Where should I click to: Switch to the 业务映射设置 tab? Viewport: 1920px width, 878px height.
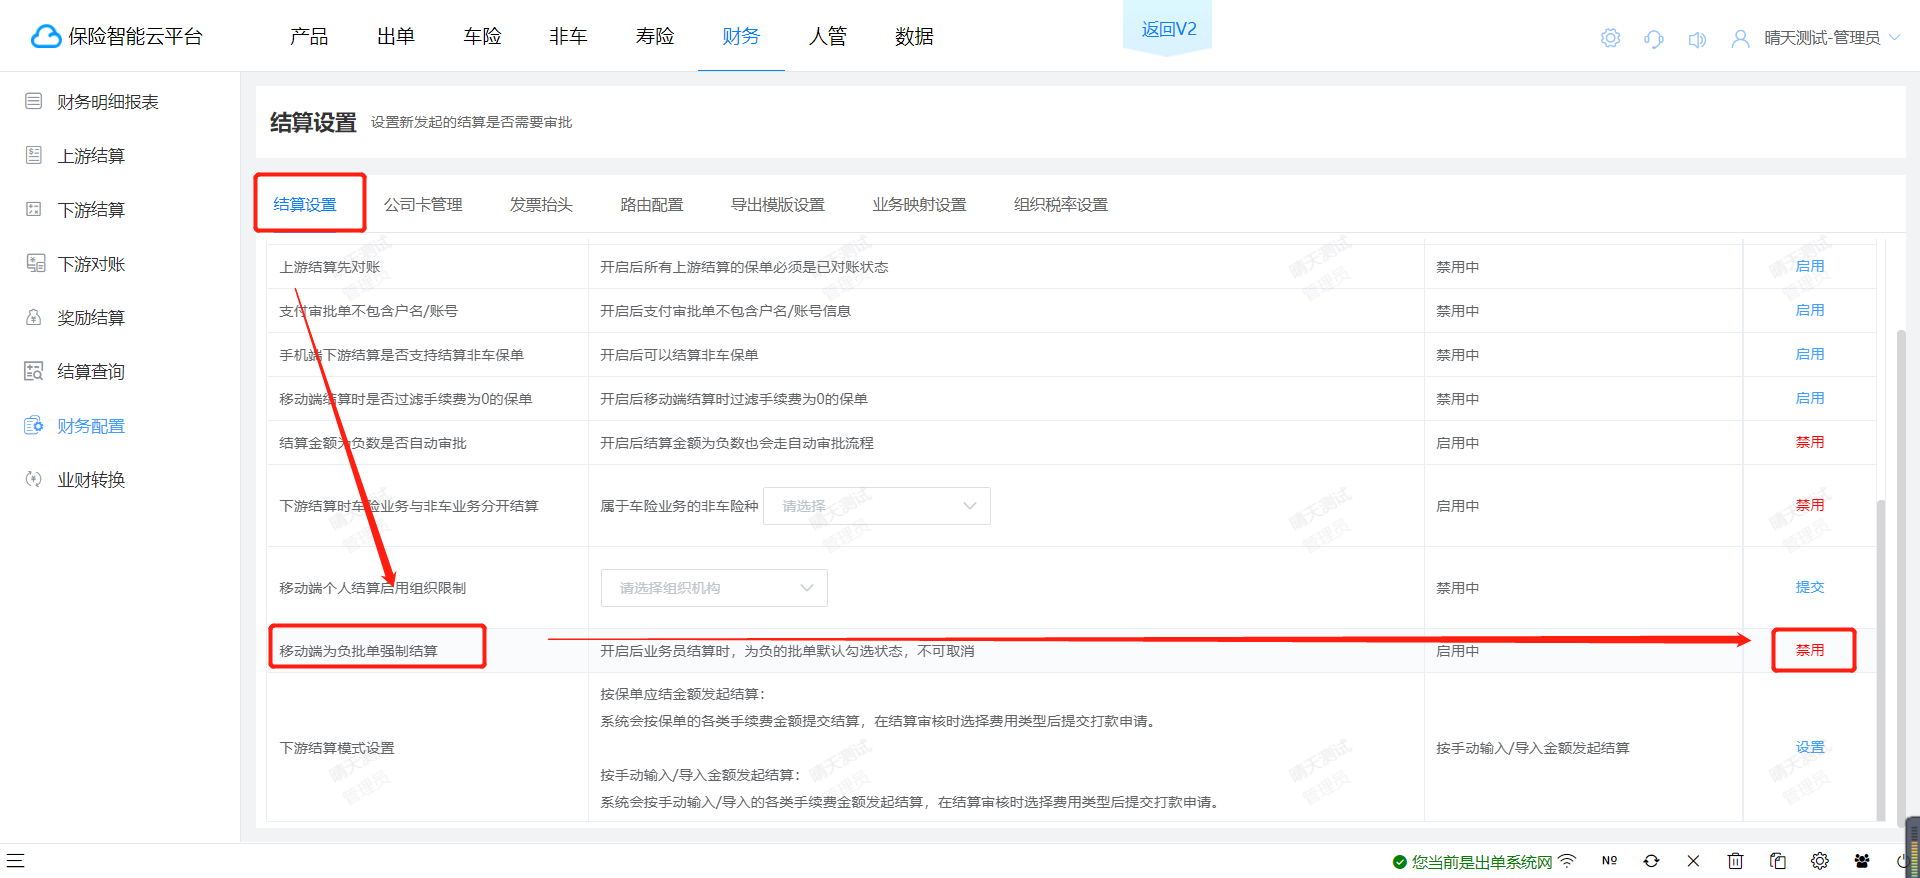pyautogui.click(x=919, y=204)
